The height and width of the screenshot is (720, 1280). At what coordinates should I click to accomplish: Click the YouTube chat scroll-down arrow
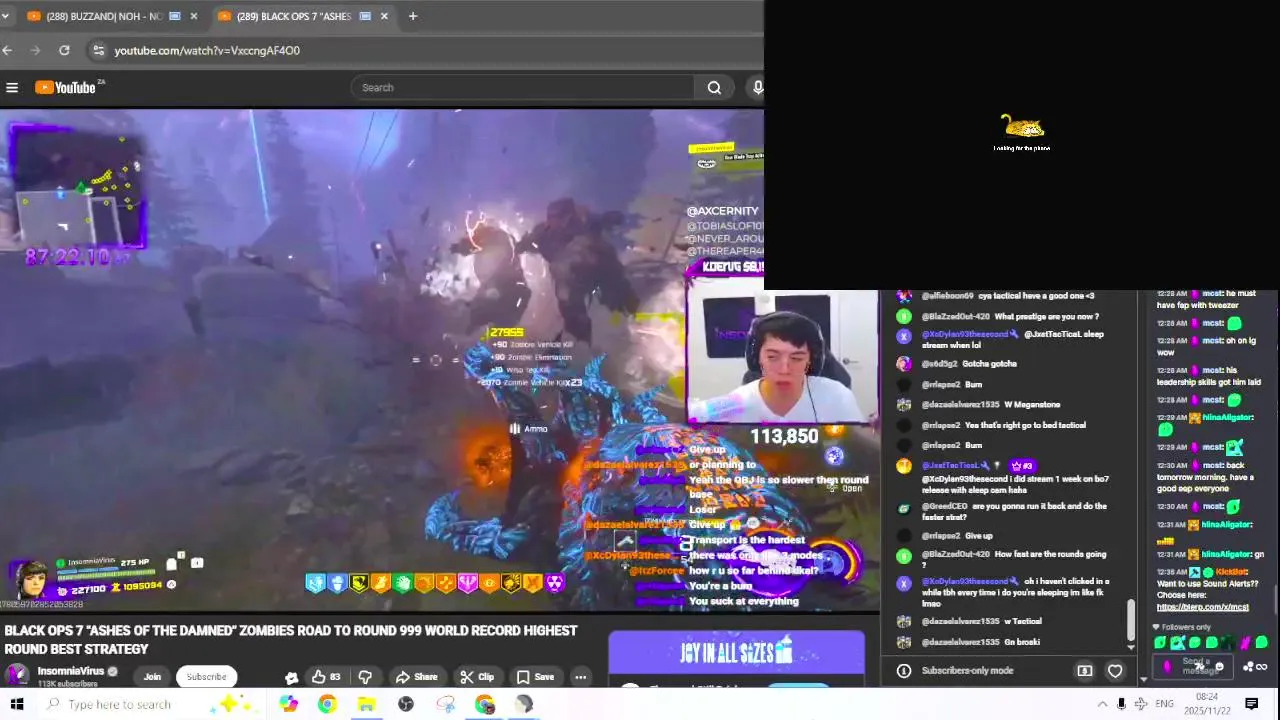coord(1131,646)
